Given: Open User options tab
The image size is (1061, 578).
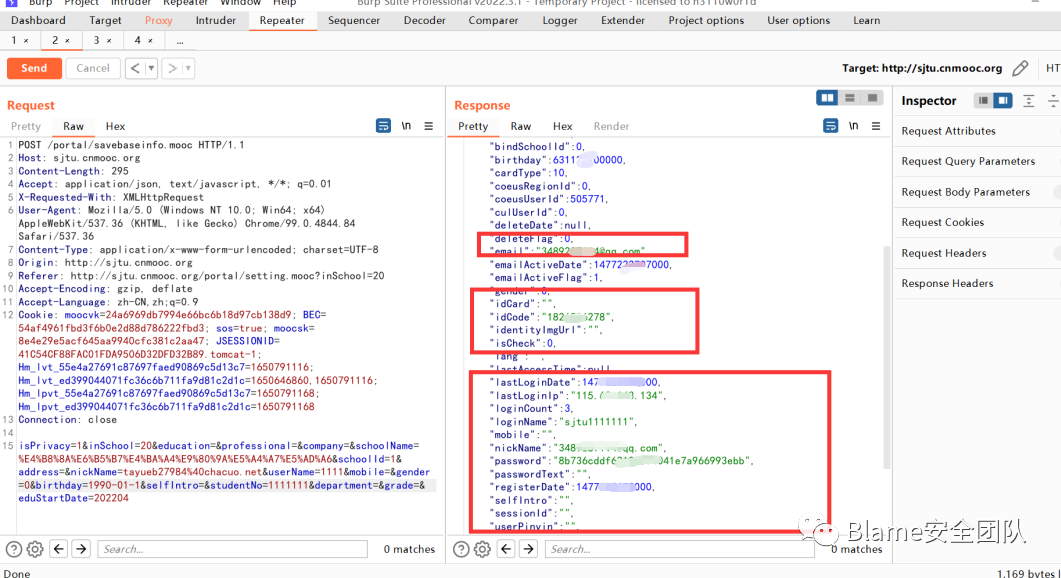Looking at the screenshot, I should tap(798, 20).
